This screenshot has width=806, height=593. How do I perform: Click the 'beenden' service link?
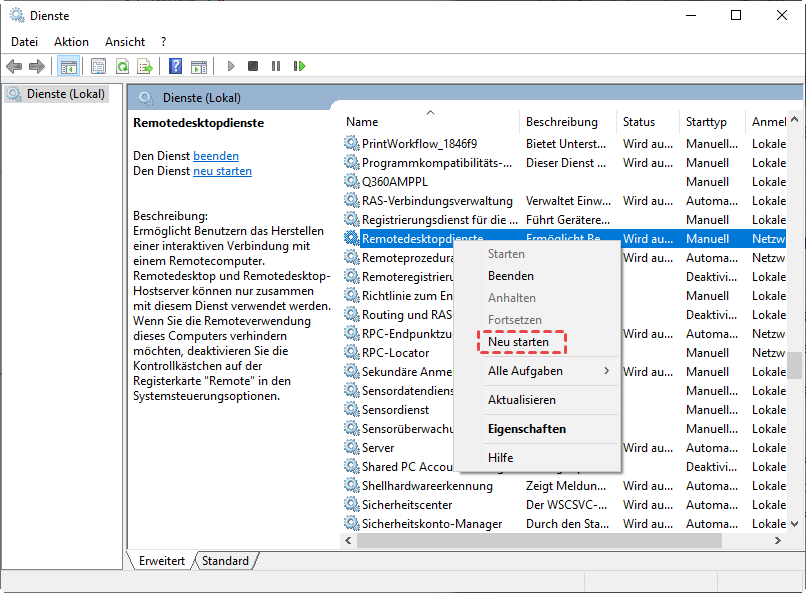pyautogui.click(x=216, y=156)
